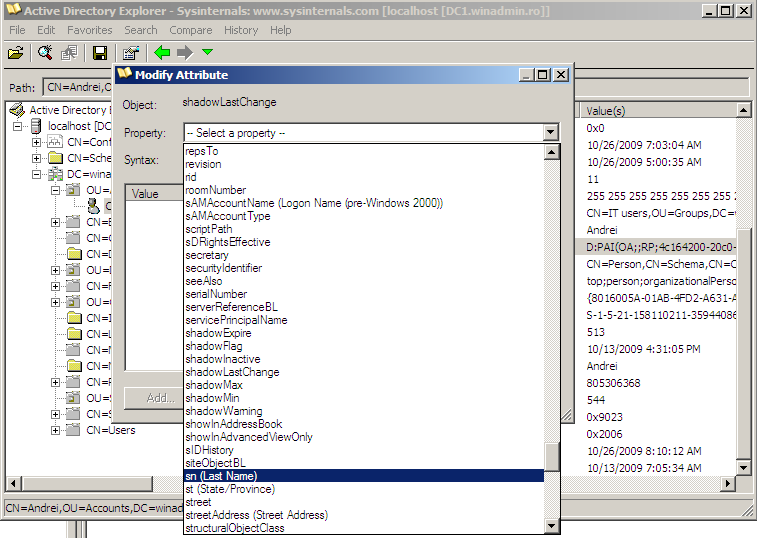The height and width of the screenshot is (538, 757).
Task: Open the green history dropdown arrow
Action: tap(208, 52)
